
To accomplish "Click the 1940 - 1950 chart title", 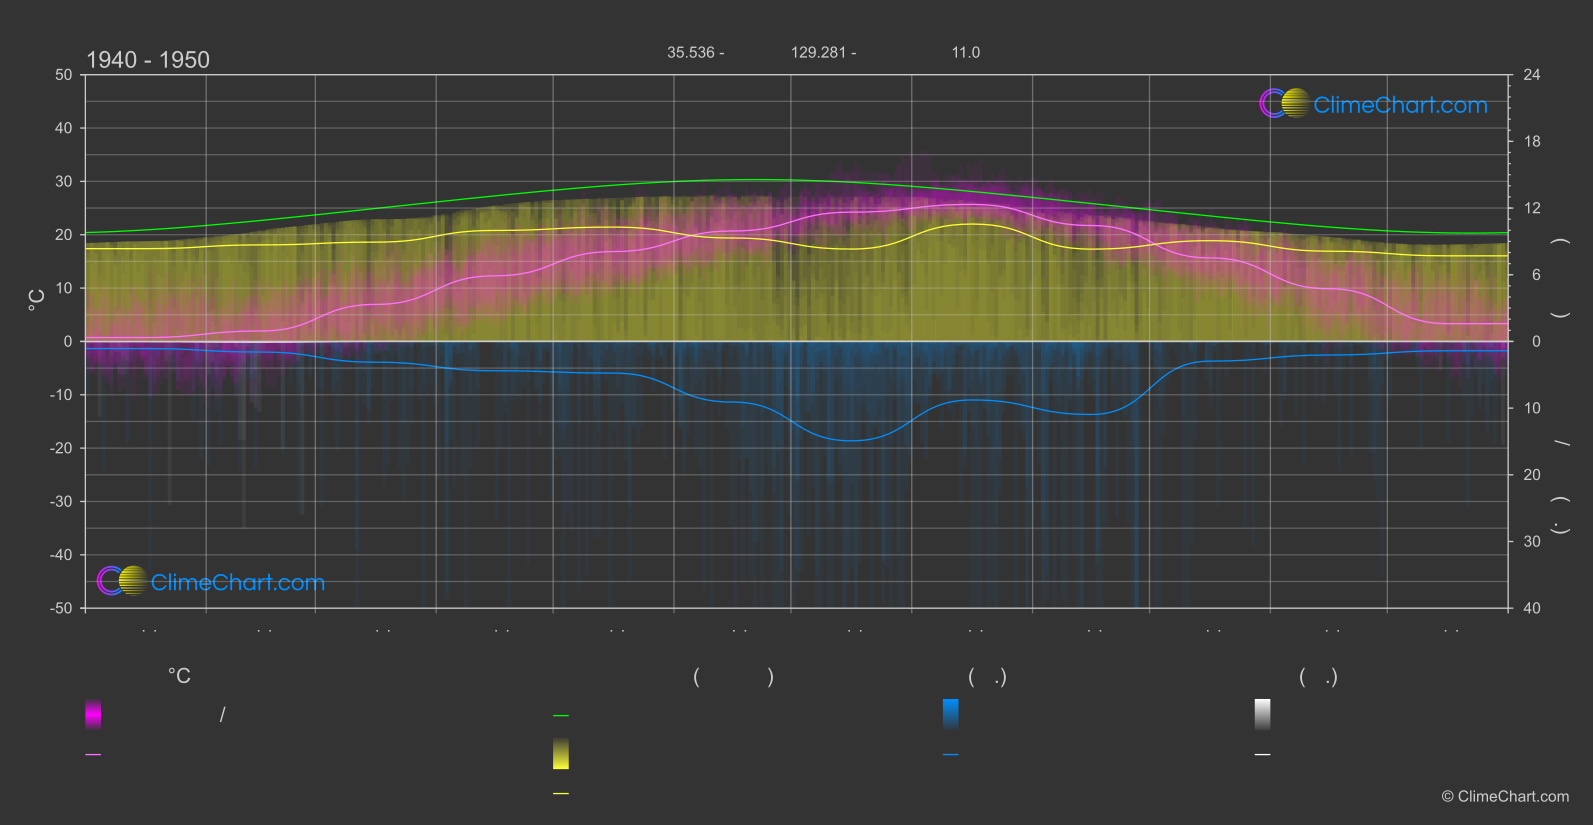I will pos(148,60).
